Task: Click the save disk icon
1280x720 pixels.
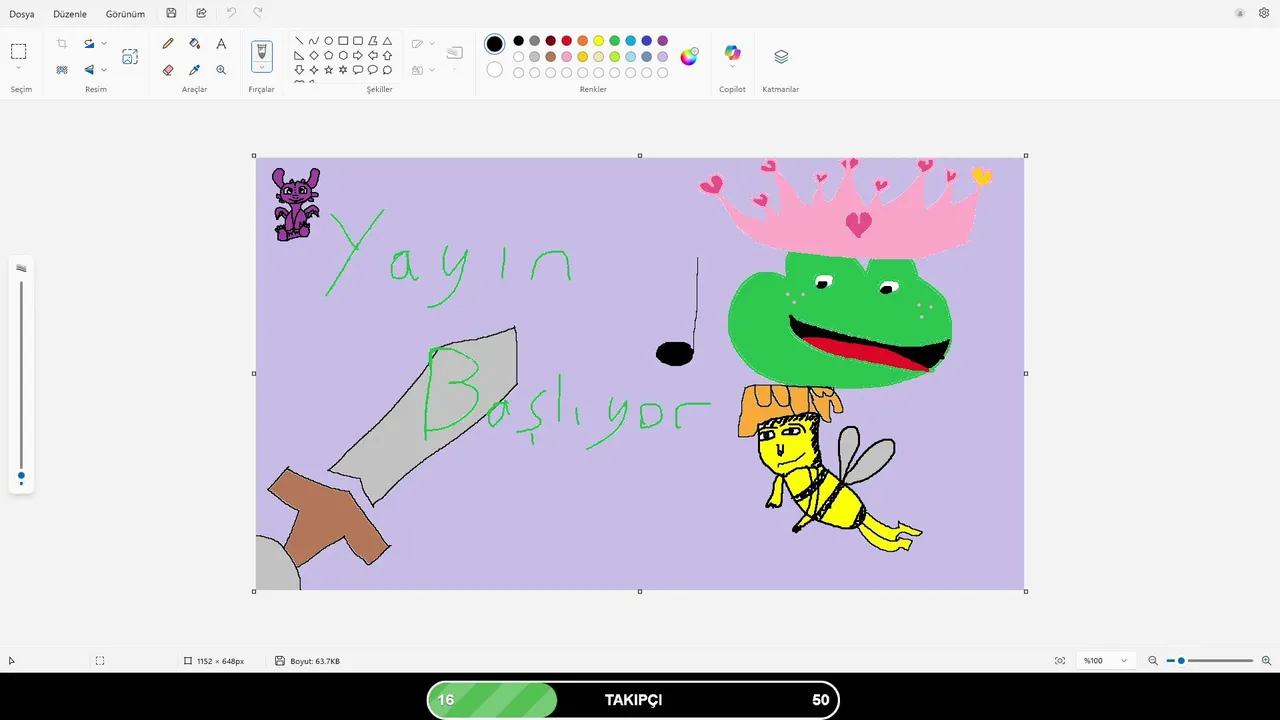Action: [172, 13]
